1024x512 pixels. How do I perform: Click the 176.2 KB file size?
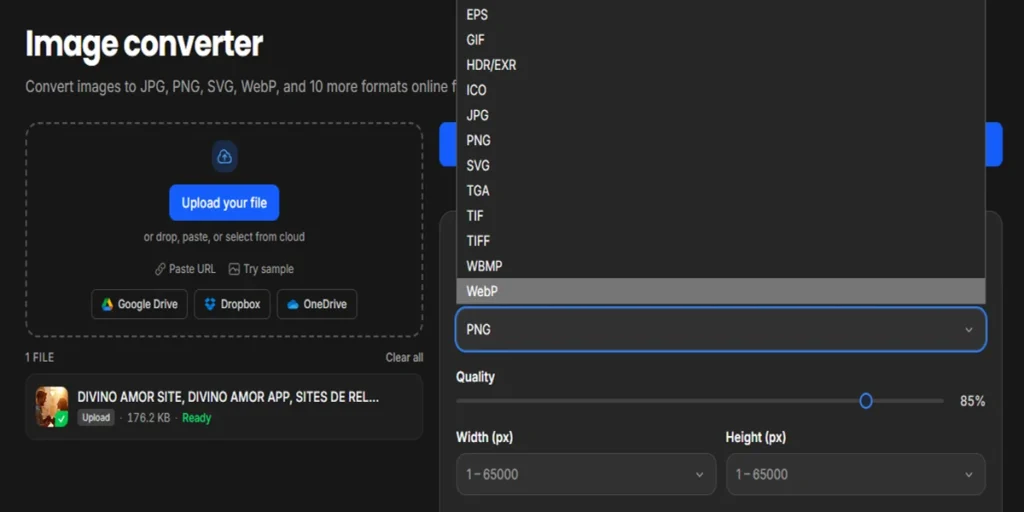149,418
